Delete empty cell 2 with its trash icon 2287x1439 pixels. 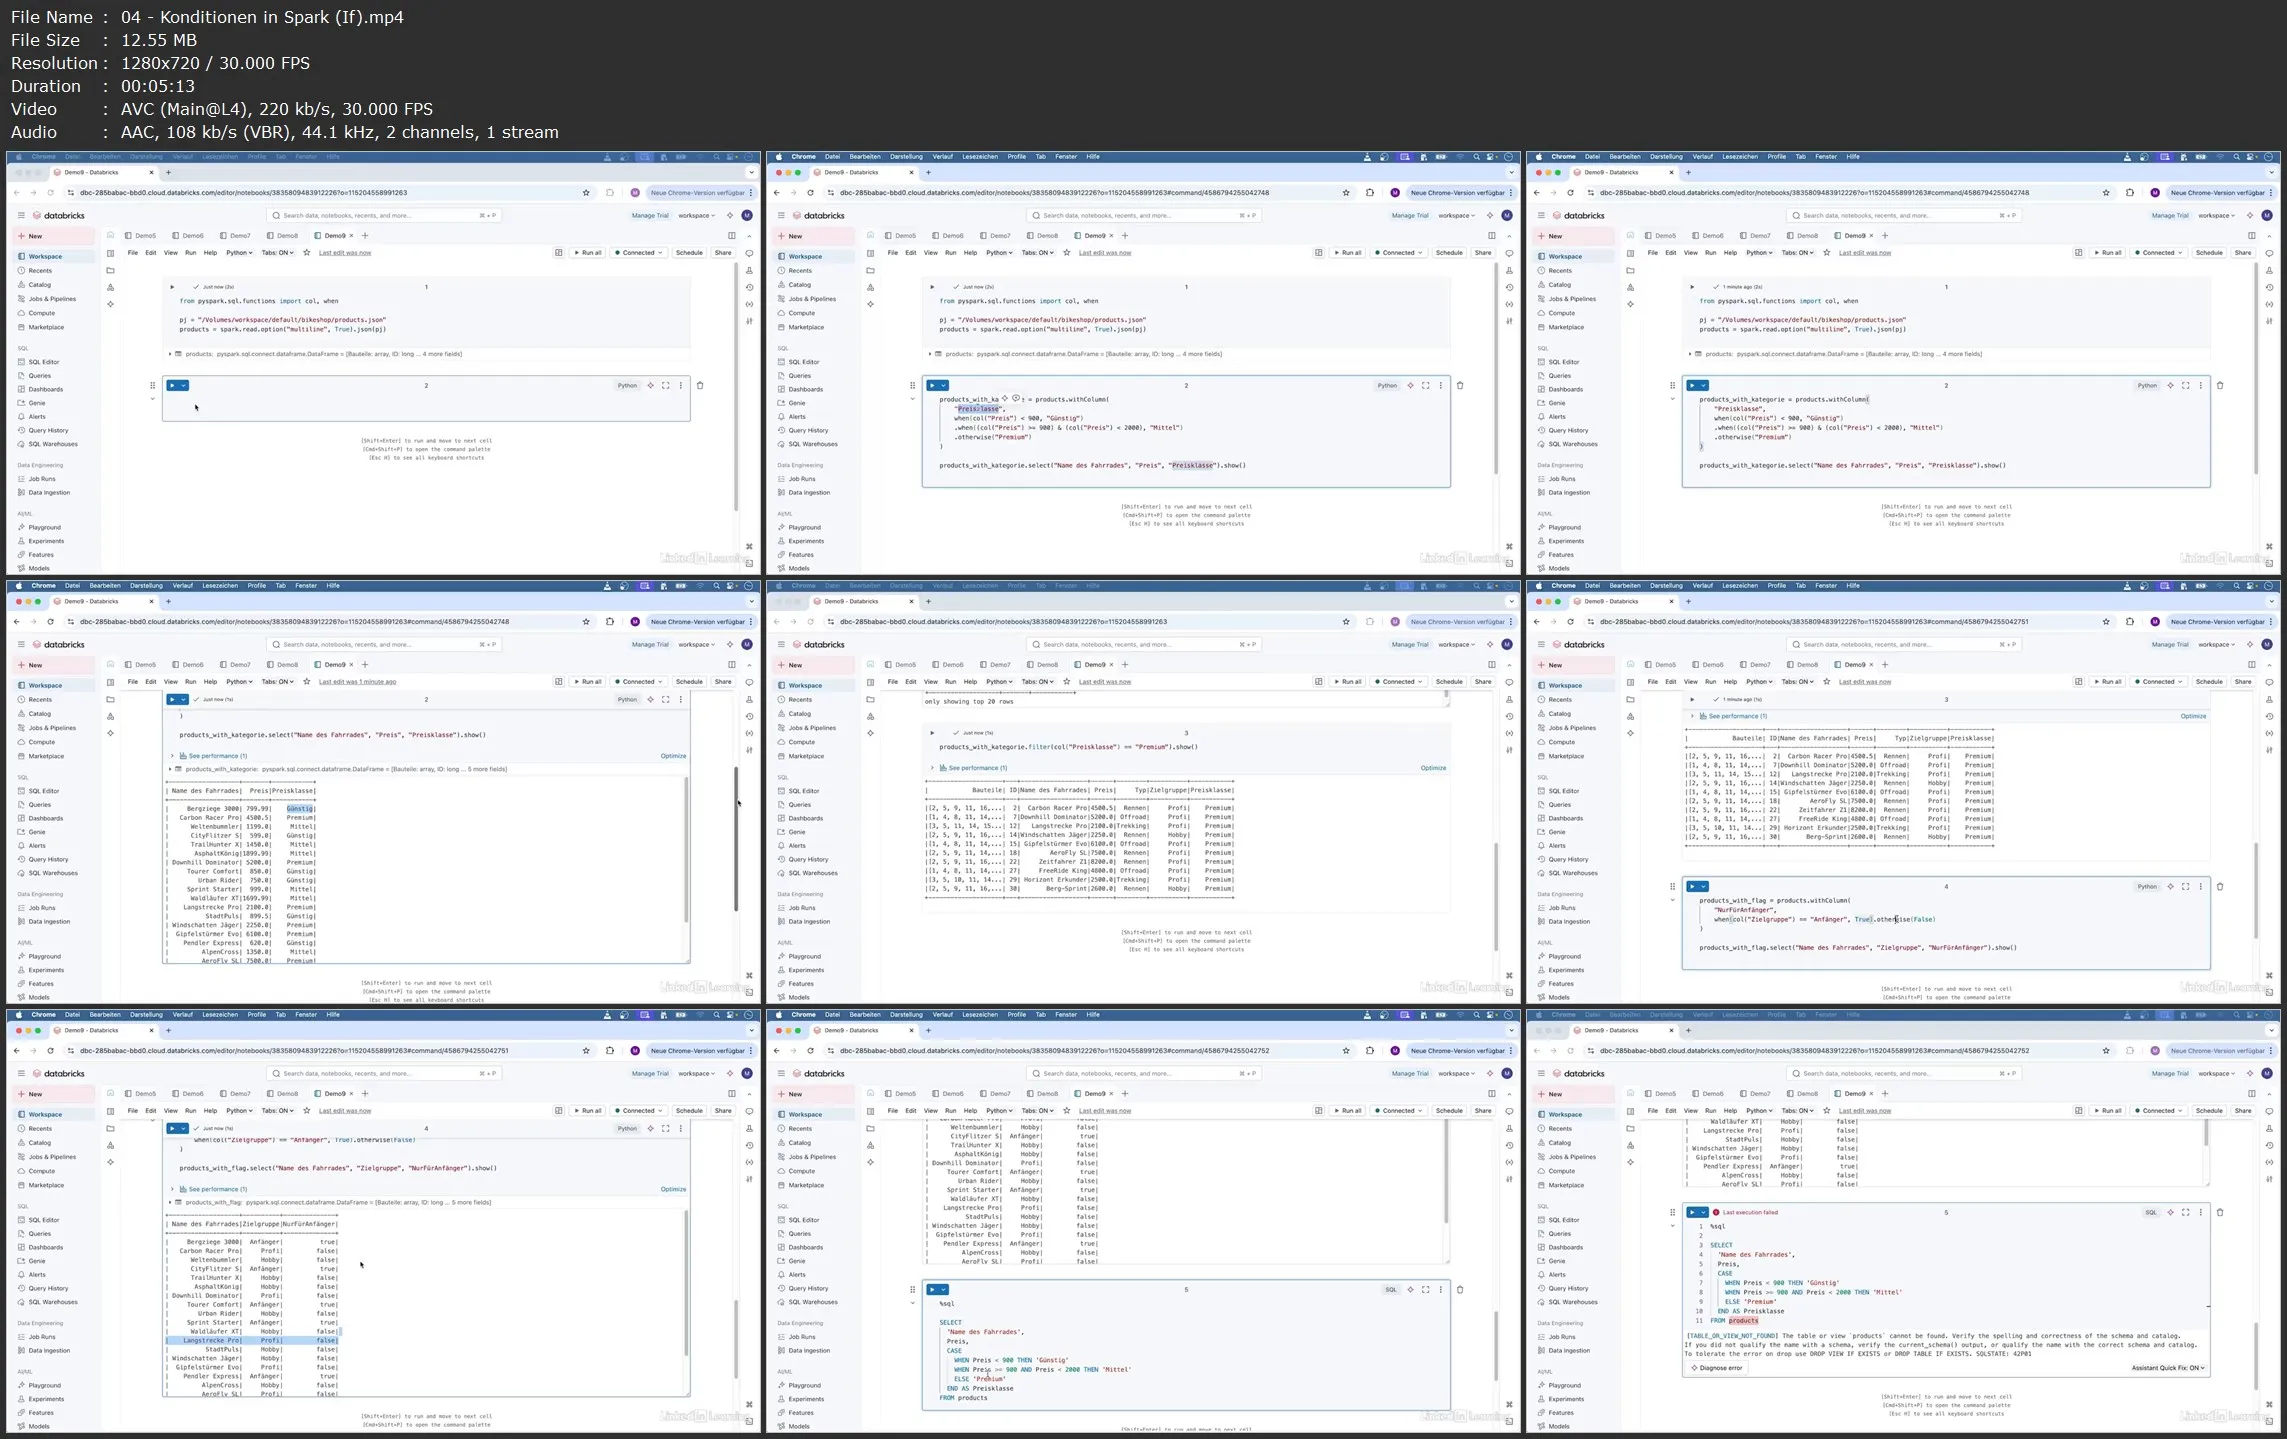(x=700, y=385)
